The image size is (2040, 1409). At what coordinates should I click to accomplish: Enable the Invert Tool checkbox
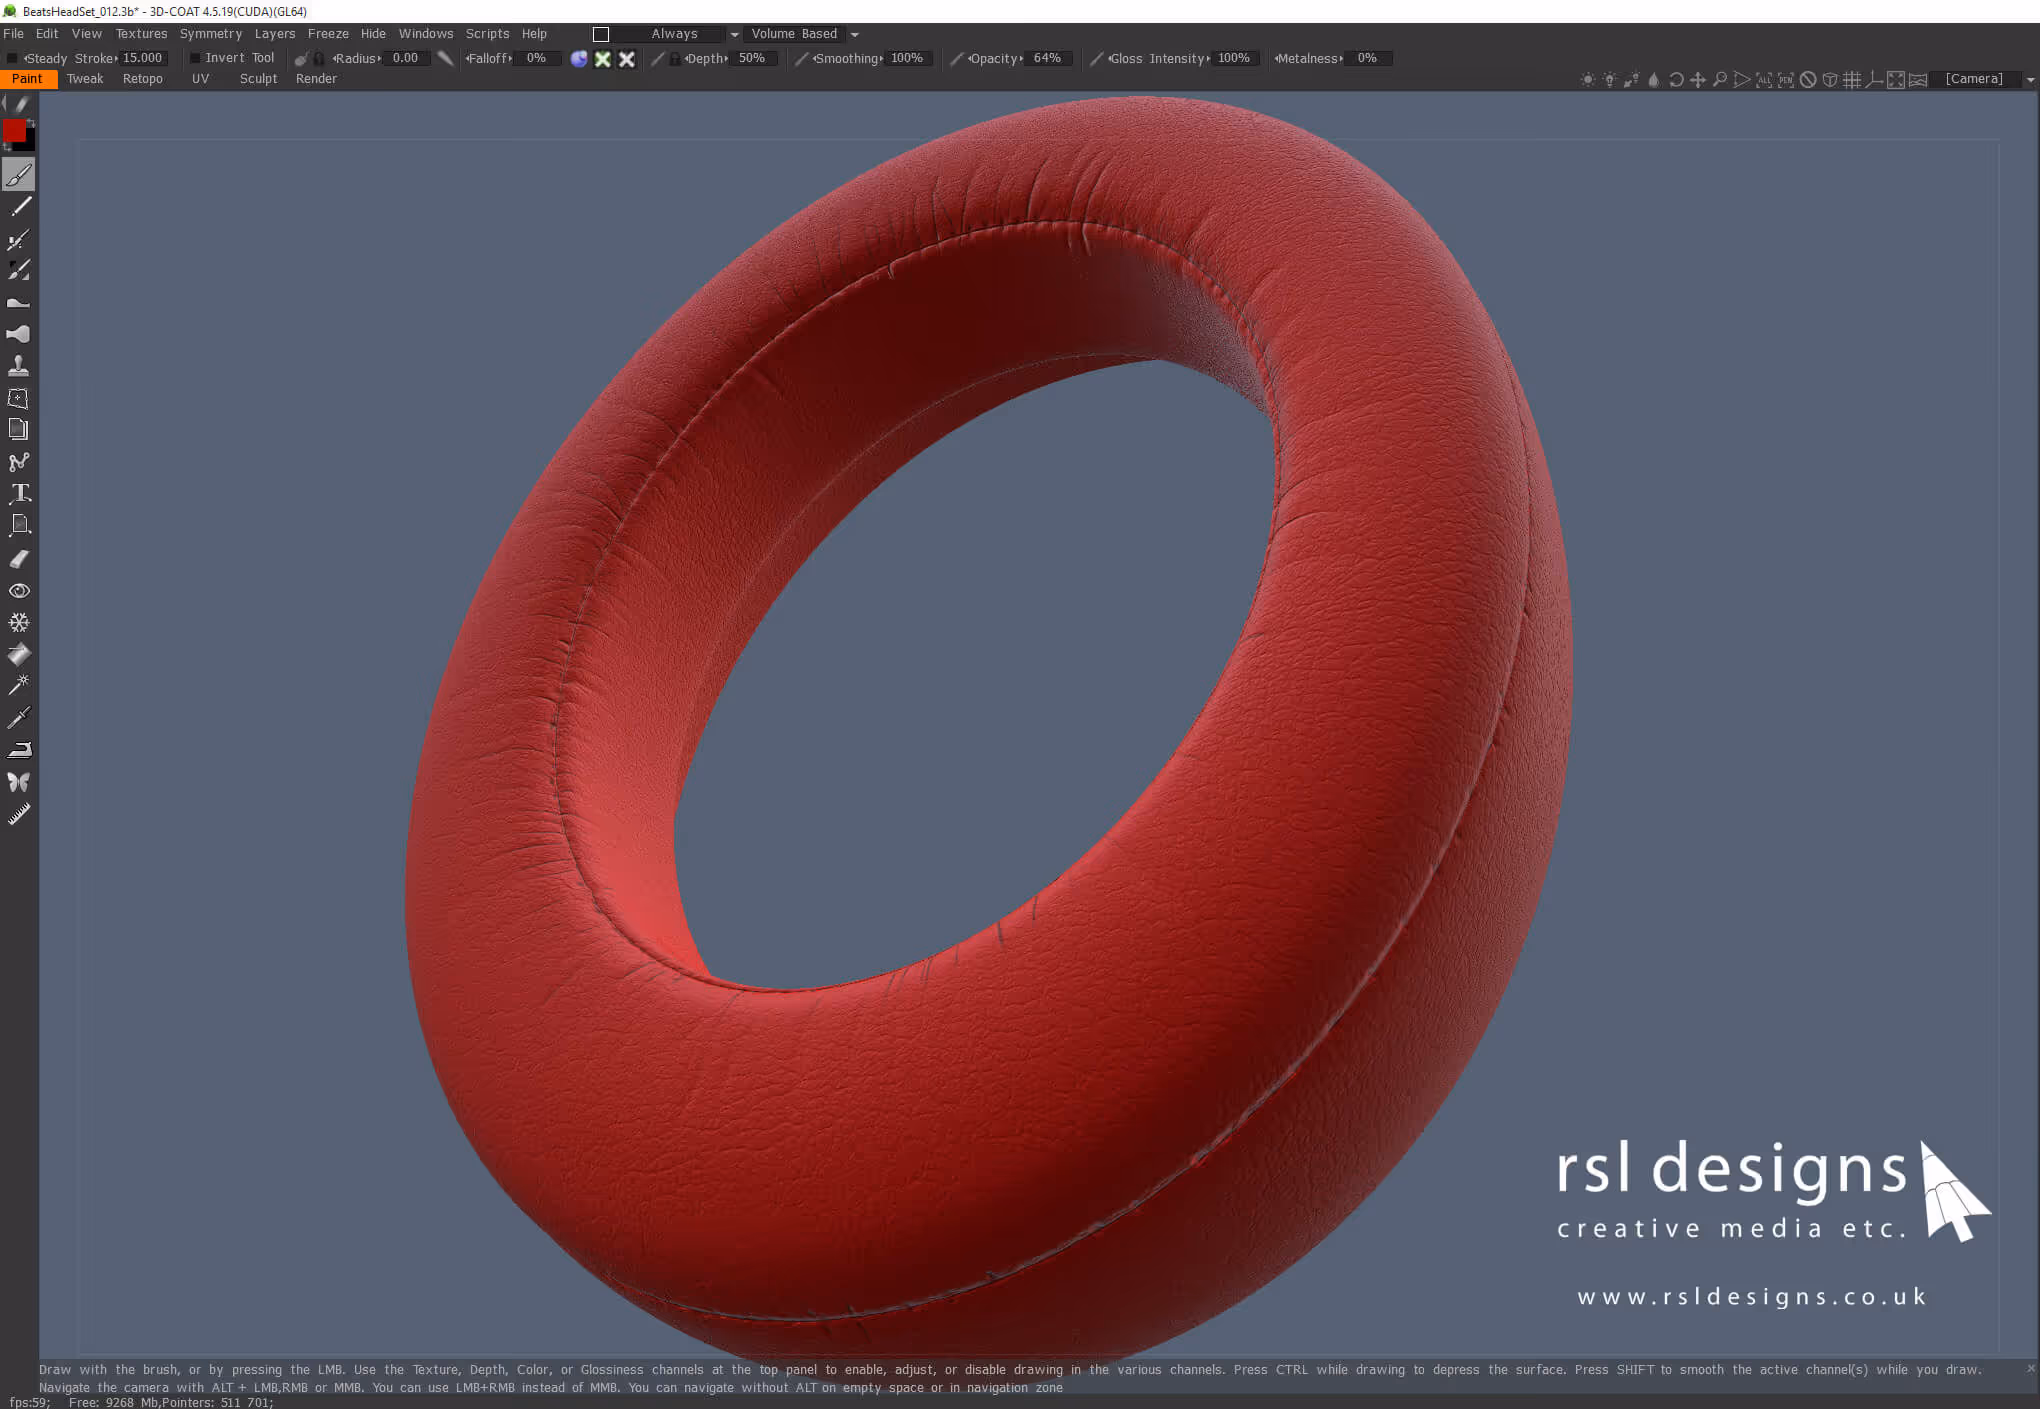(x=195, y=58)
